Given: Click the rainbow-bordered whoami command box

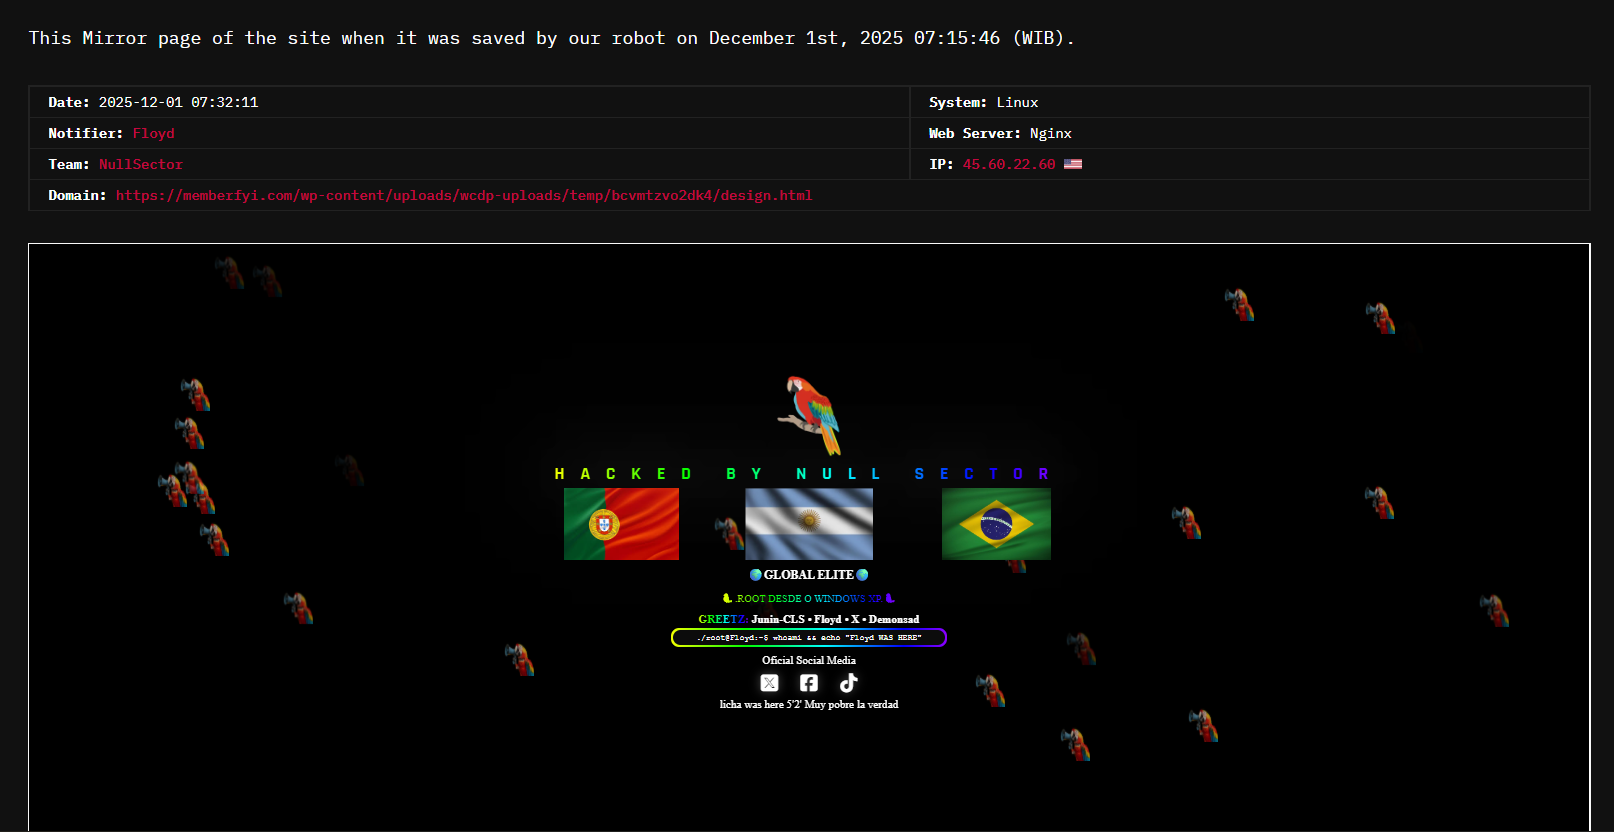Looking at the screenshot, I should pyautogui.click(x=809, y=638).
